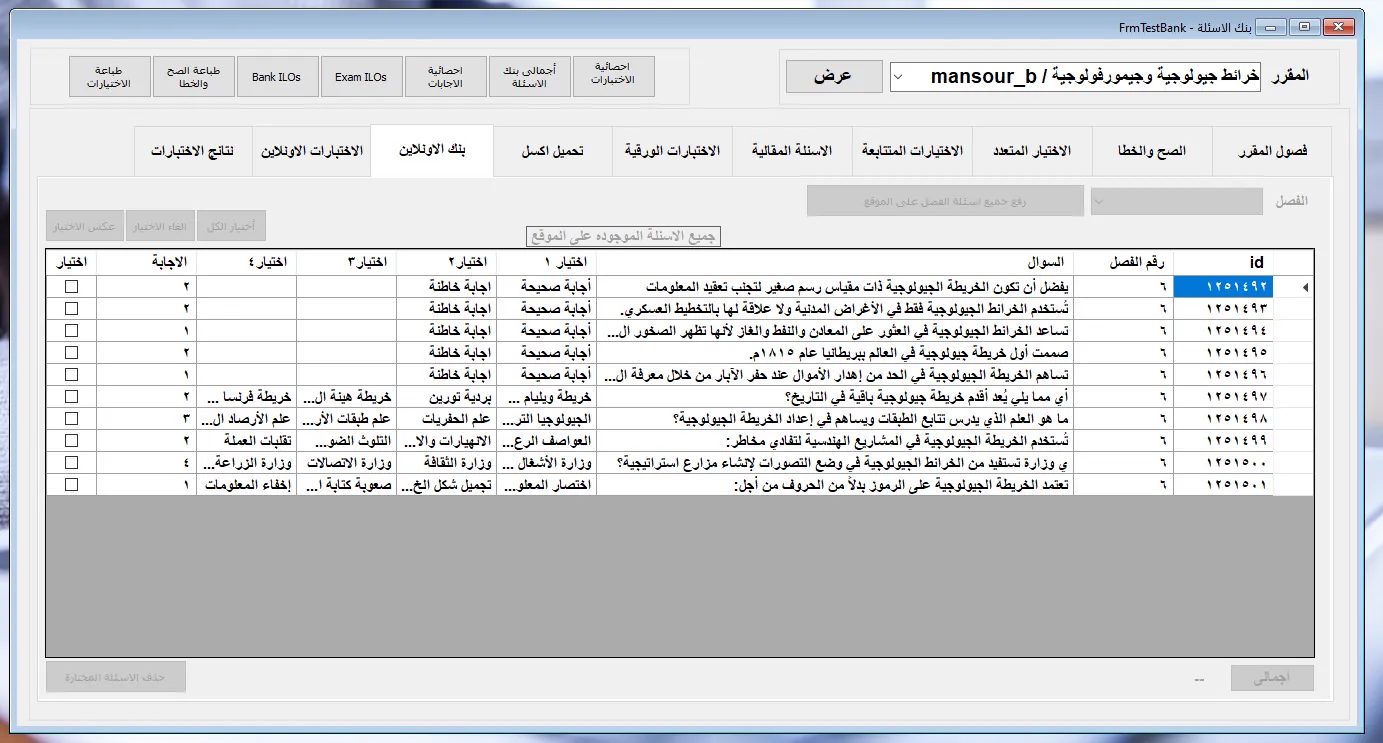Tick checkbox for question 1251497

(71, 397)
